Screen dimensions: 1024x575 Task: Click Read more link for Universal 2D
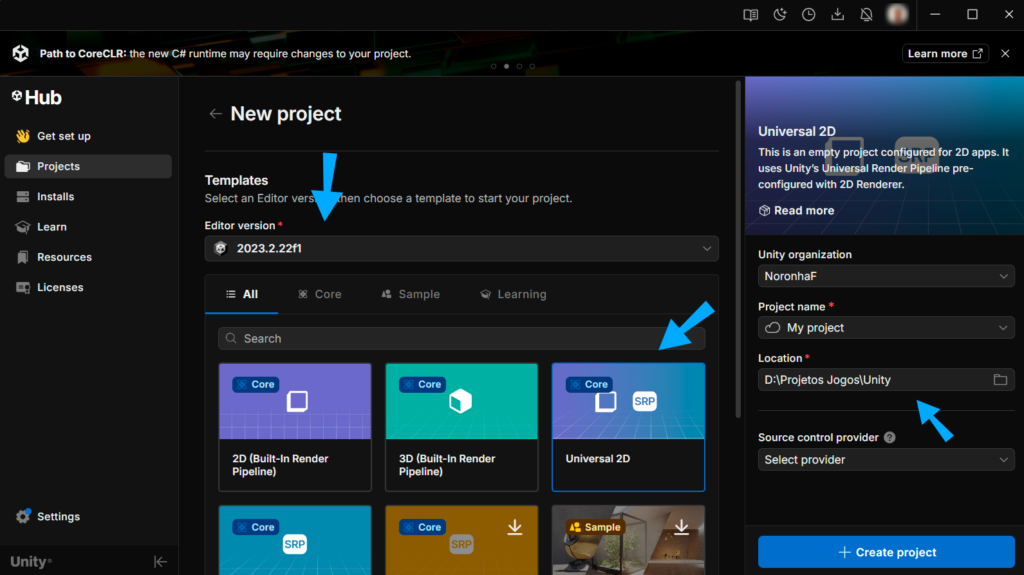pos(797,210)
